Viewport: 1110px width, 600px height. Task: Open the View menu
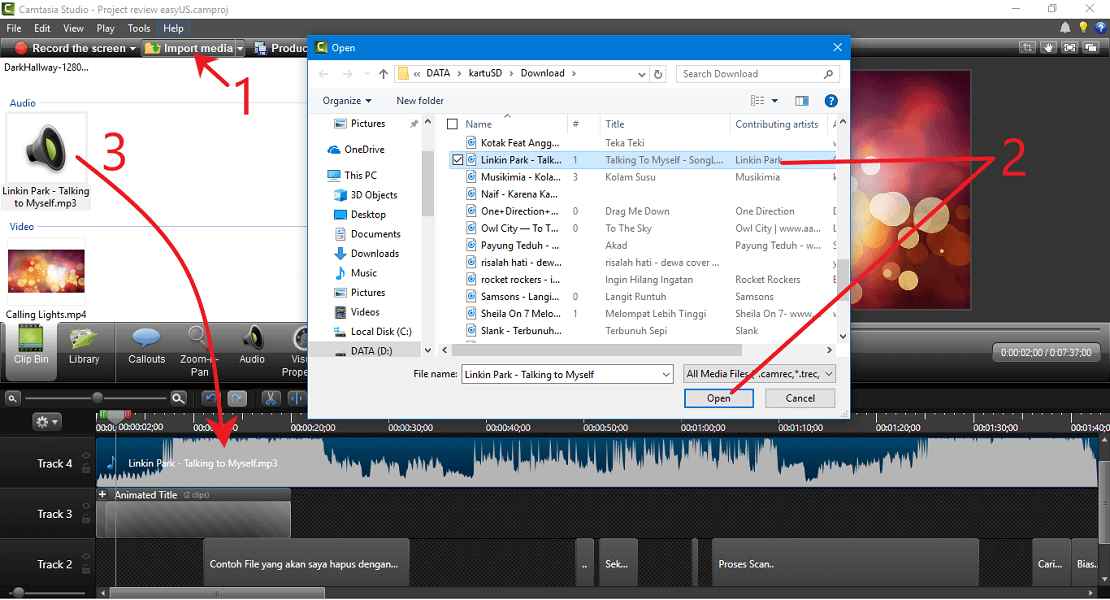point(73,28)
